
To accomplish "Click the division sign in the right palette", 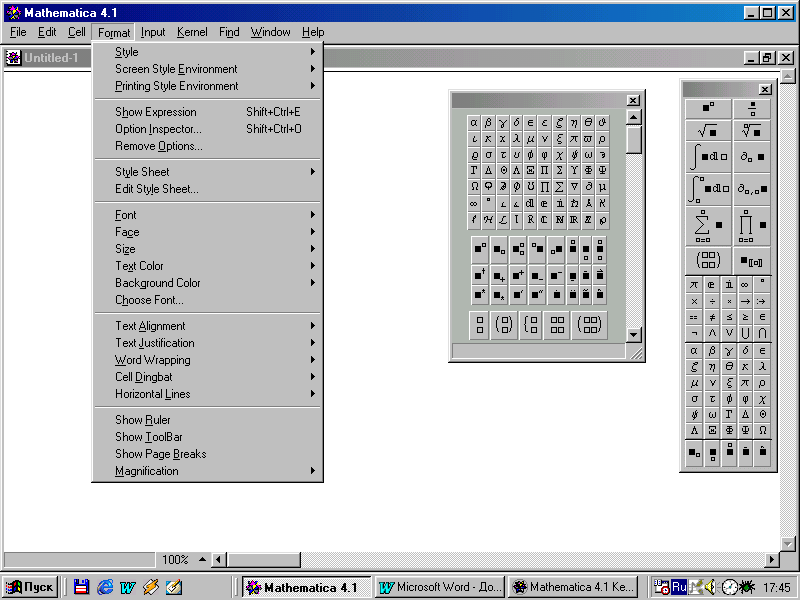I will (x=712, y=301).
